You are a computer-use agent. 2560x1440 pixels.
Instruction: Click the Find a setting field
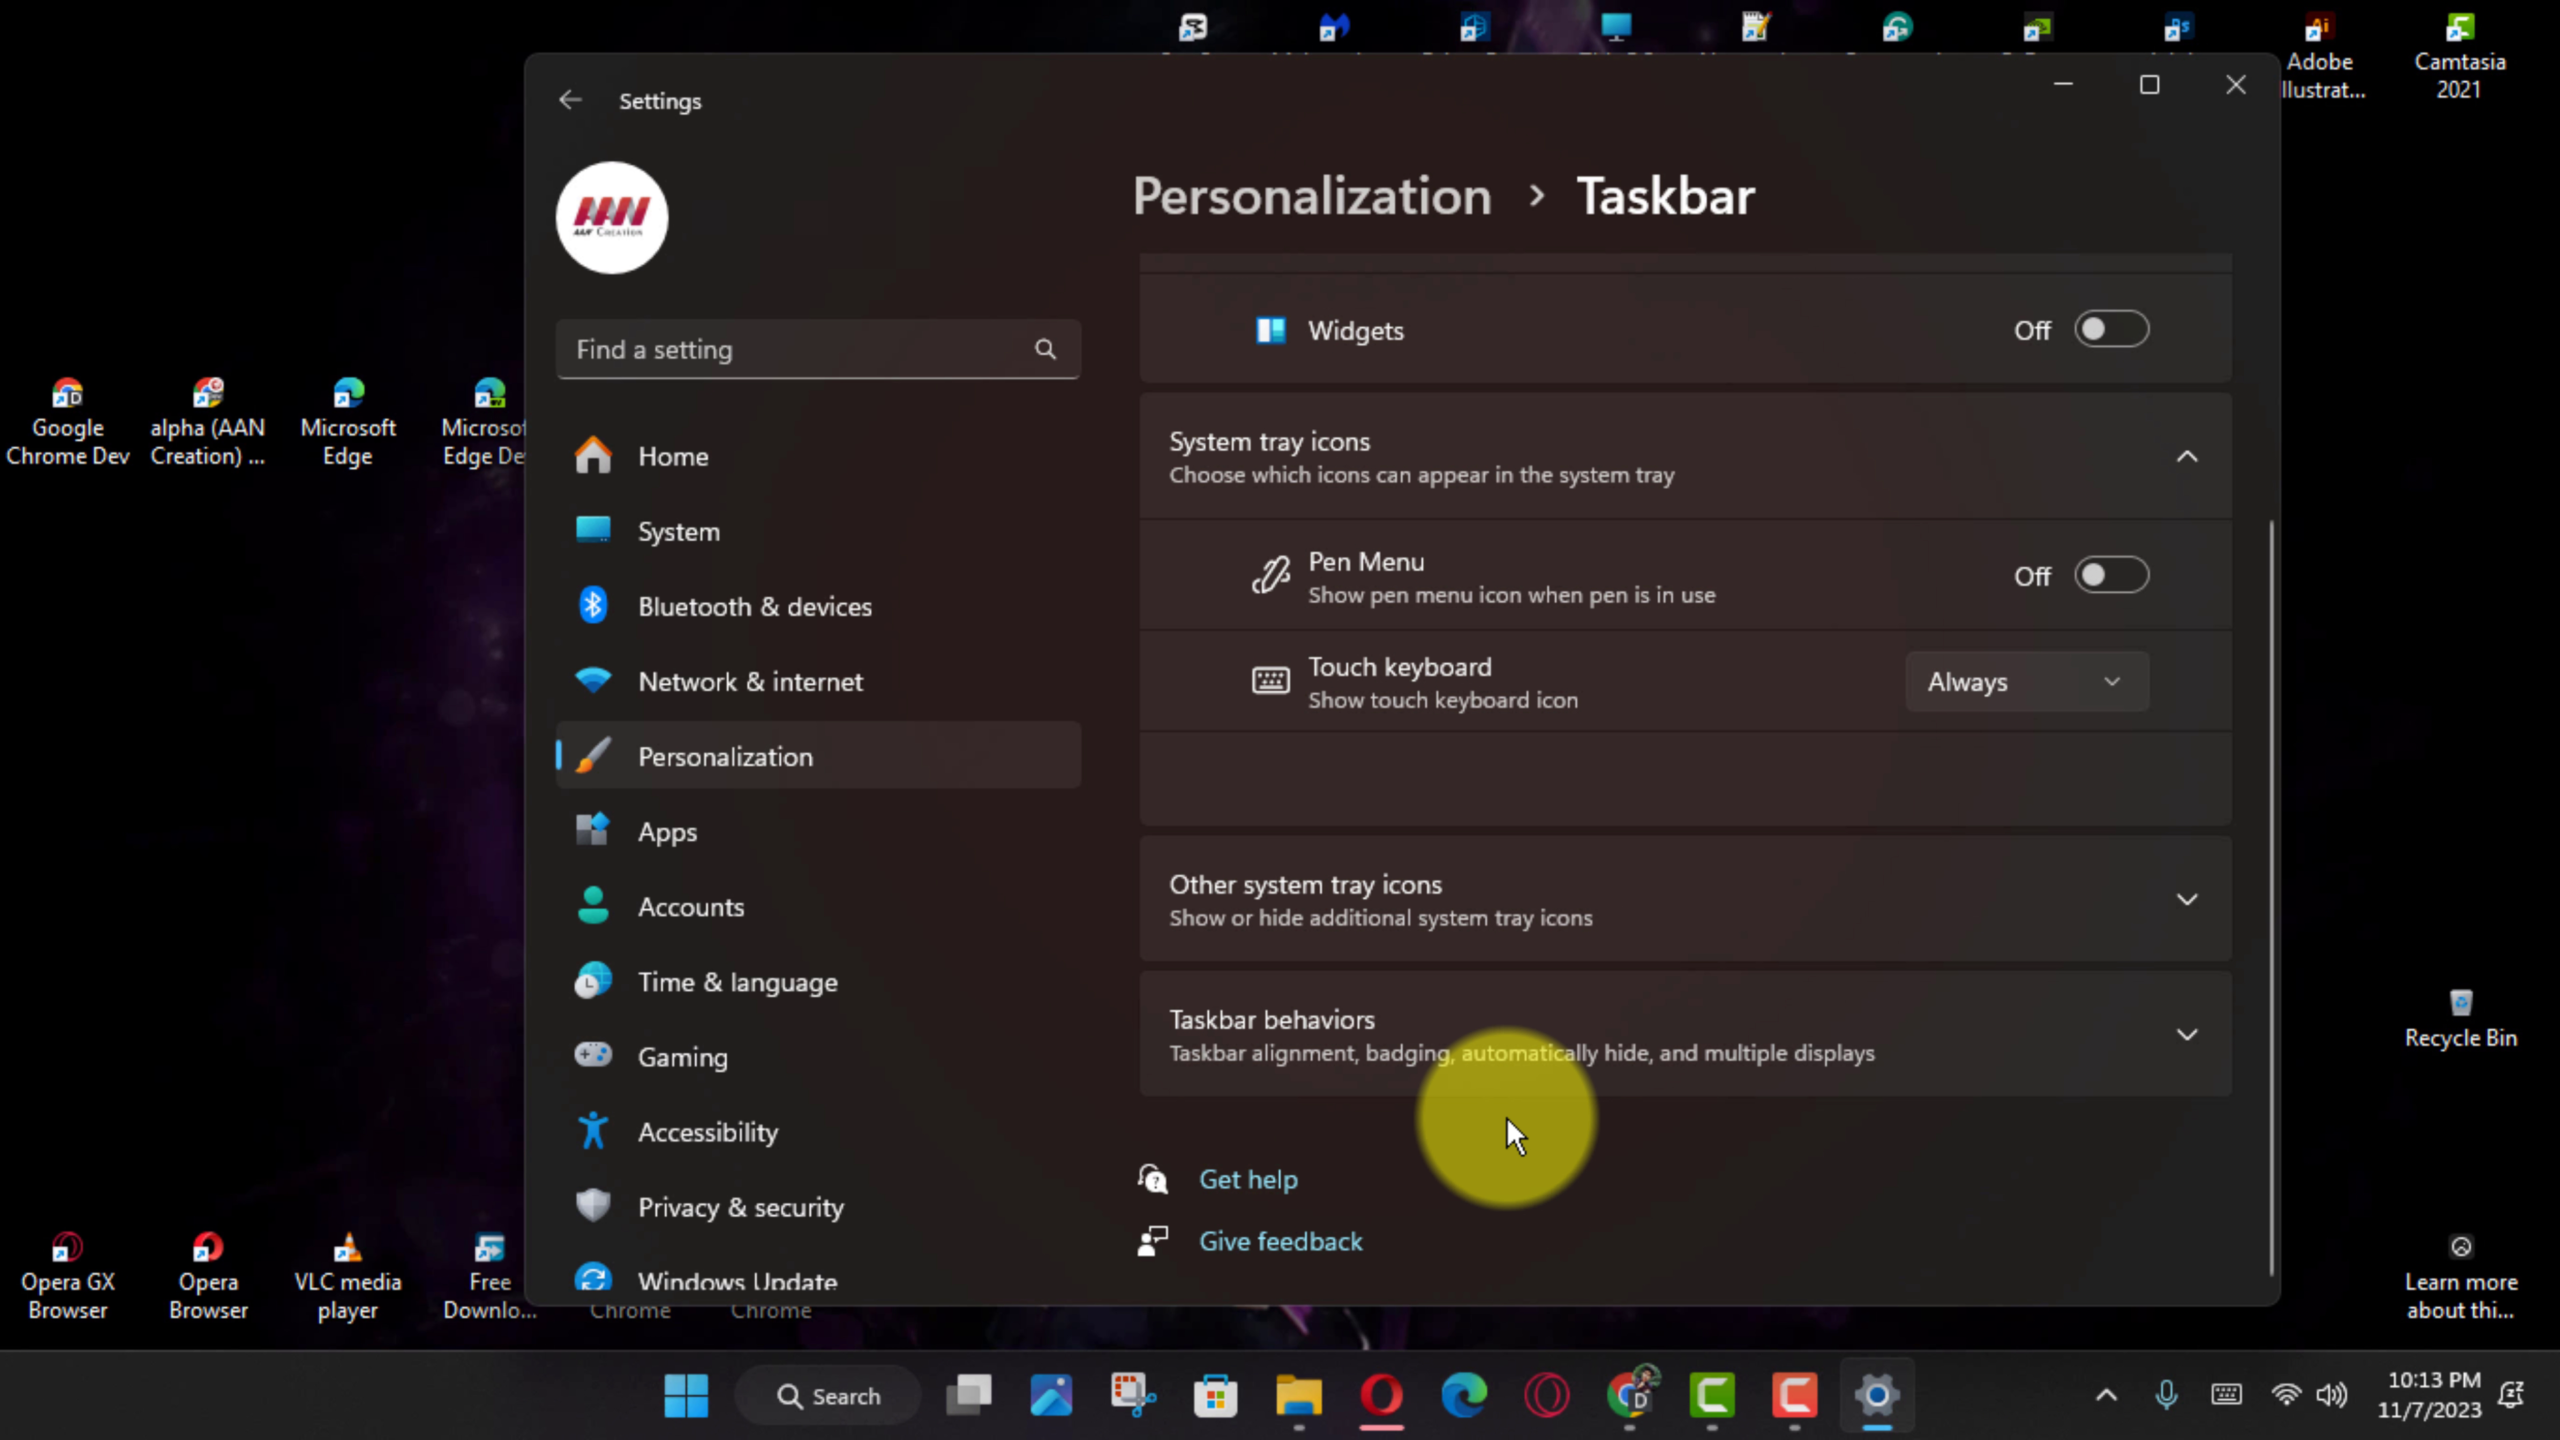point(800,349)
